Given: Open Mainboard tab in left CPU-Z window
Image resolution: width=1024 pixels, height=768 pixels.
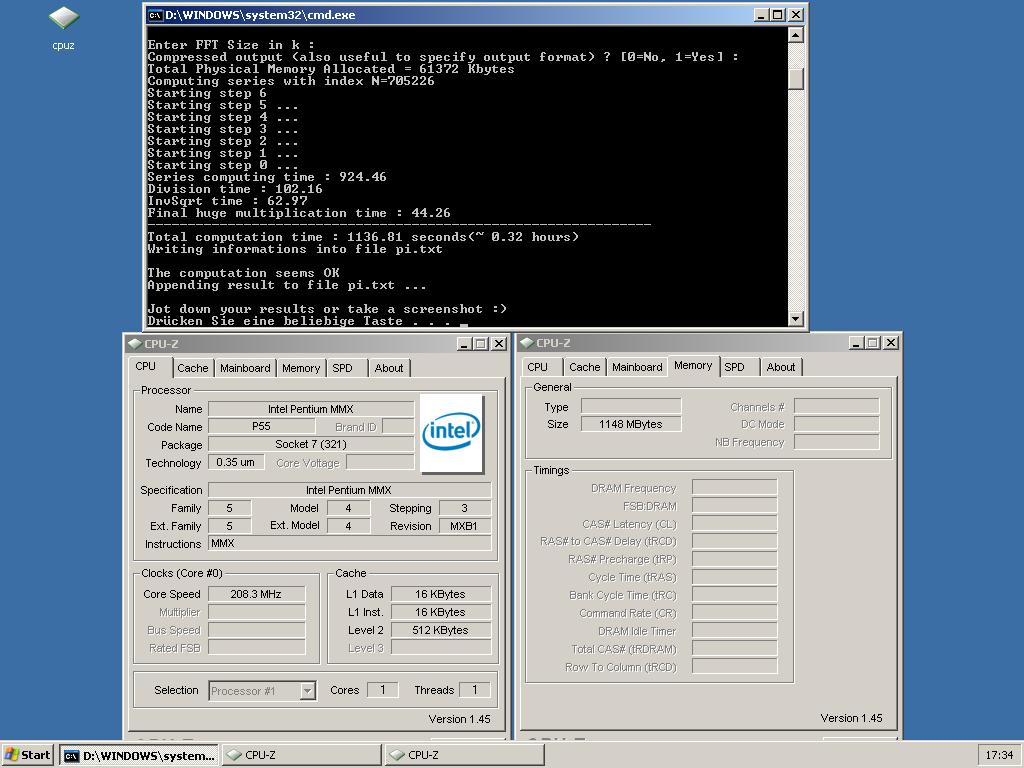Looking at the screenshot, I should [x=245, y=368].
